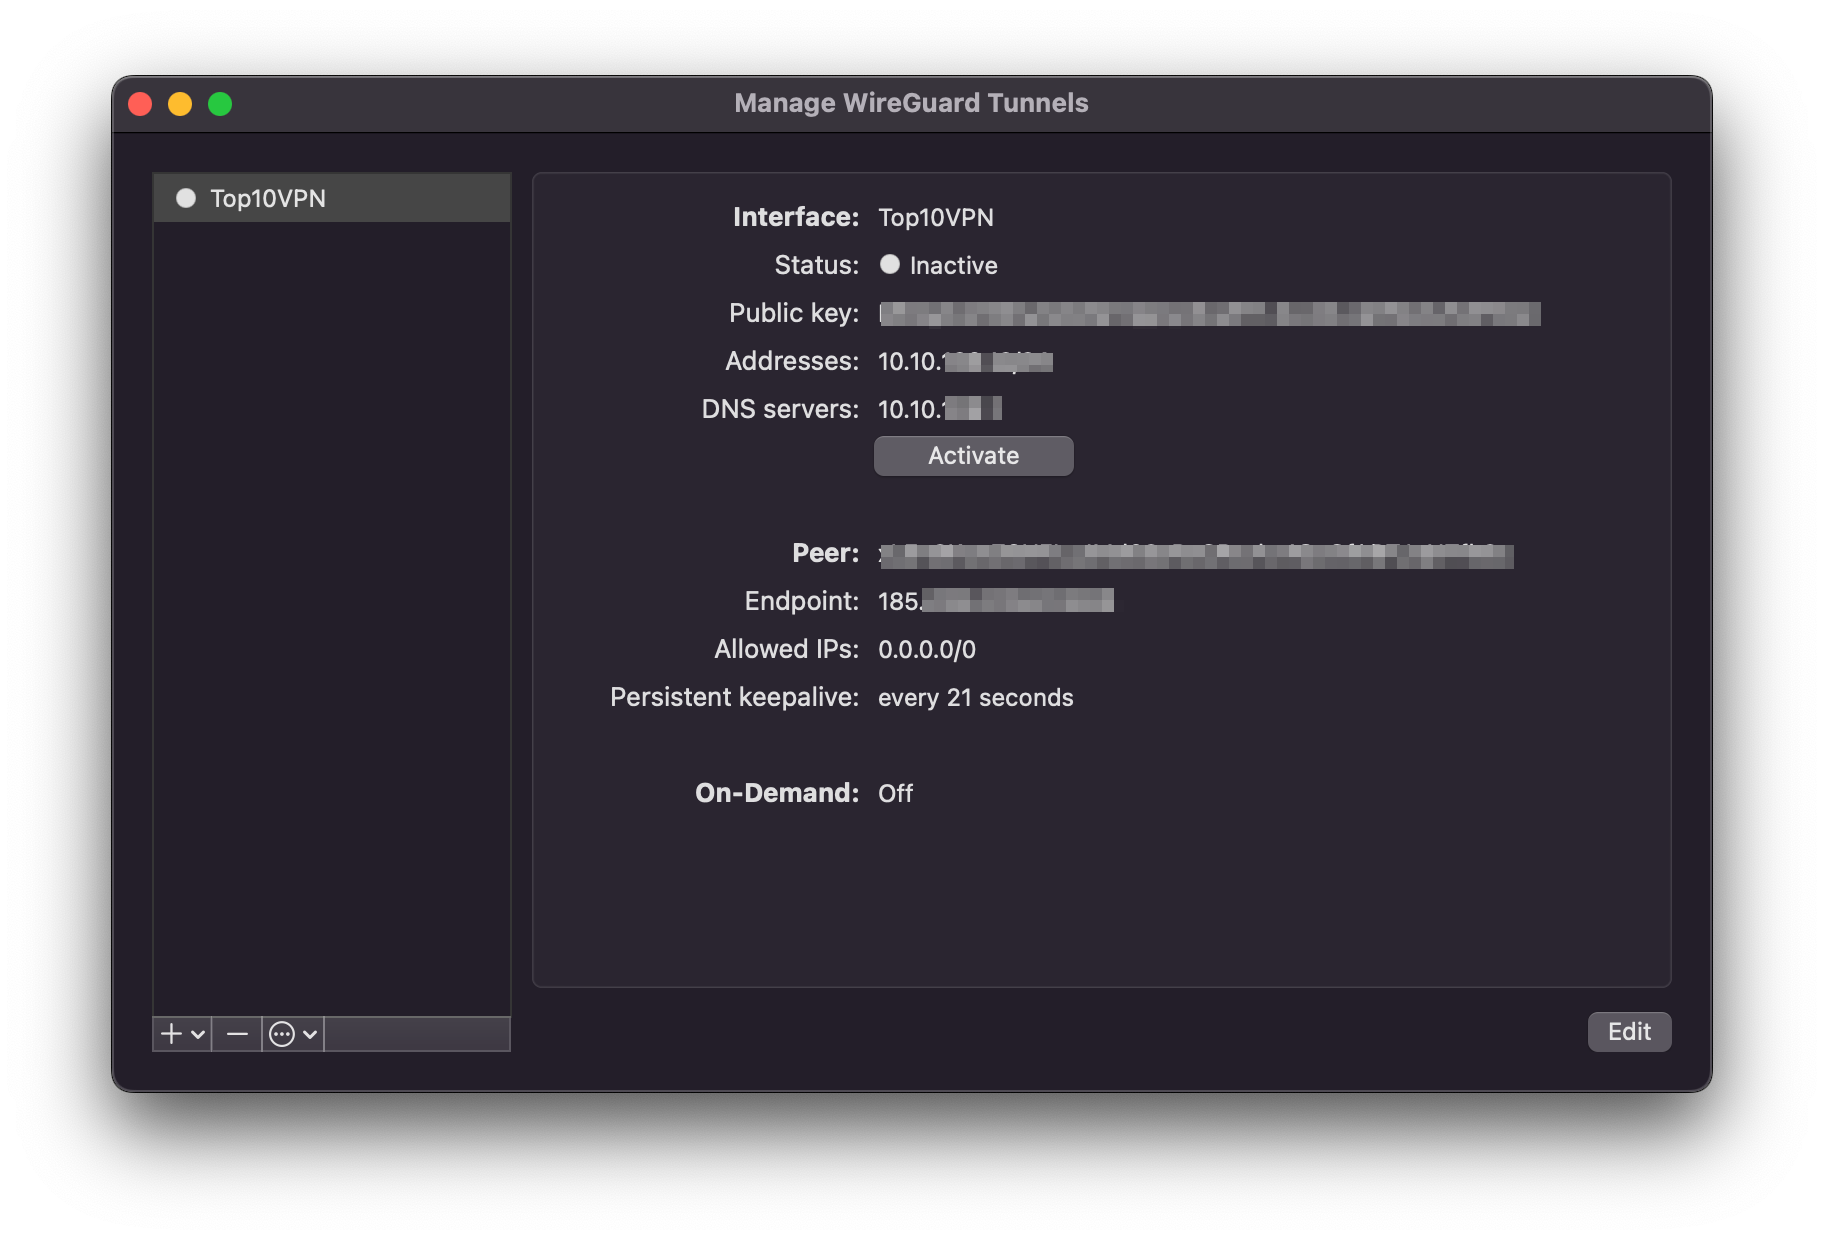Click the On-Demand Off value

(895, 793)
